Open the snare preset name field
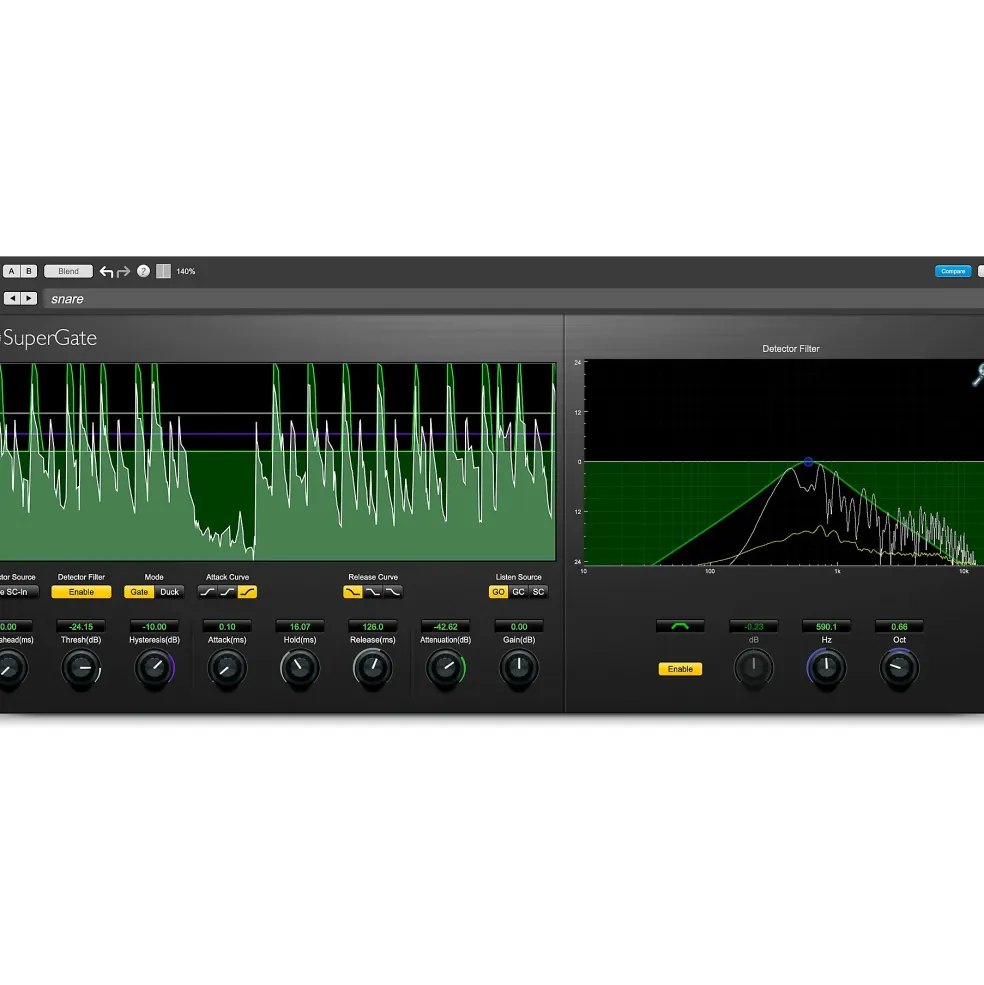 point(515,299)
